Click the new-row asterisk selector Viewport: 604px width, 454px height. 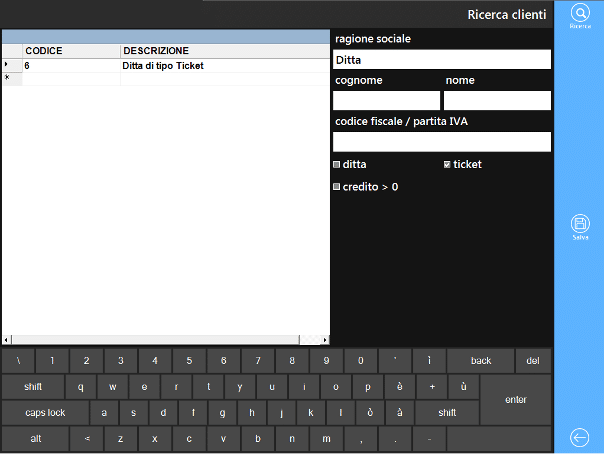click(12, 79)
